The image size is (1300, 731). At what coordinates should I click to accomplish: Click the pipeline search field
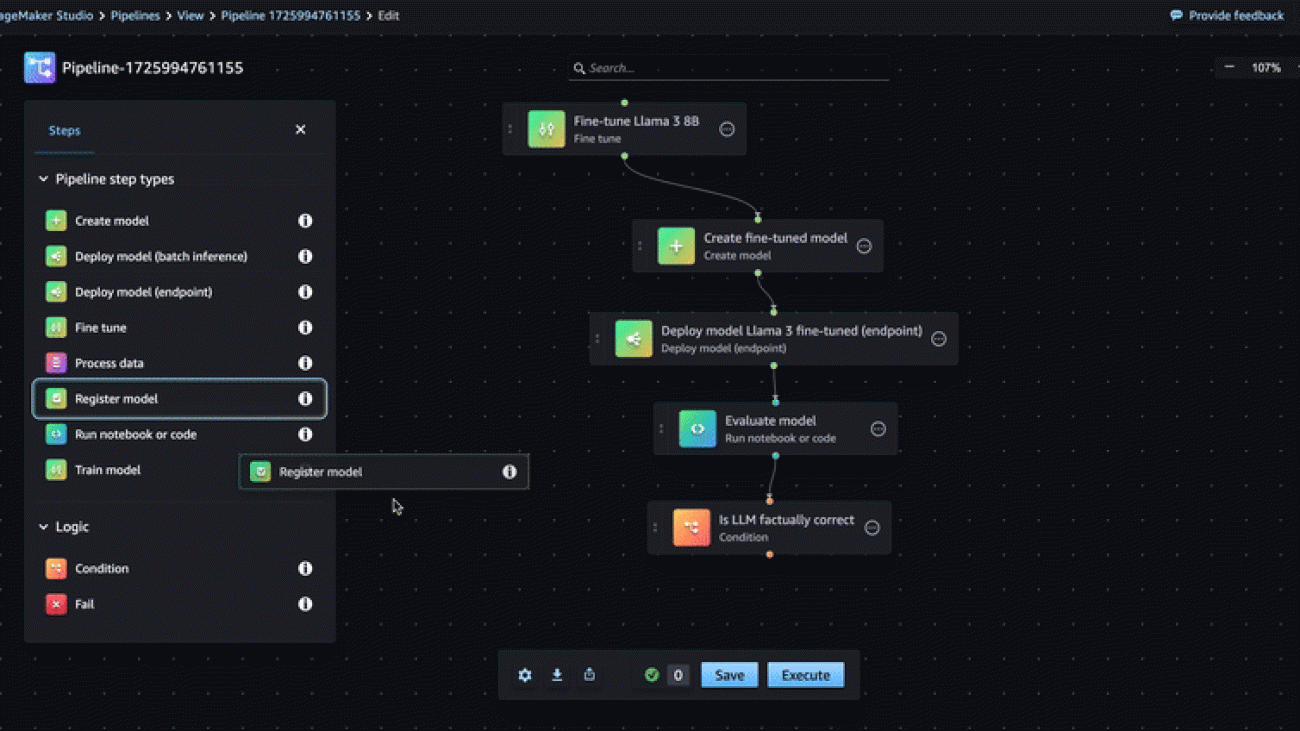click(728, 68)
